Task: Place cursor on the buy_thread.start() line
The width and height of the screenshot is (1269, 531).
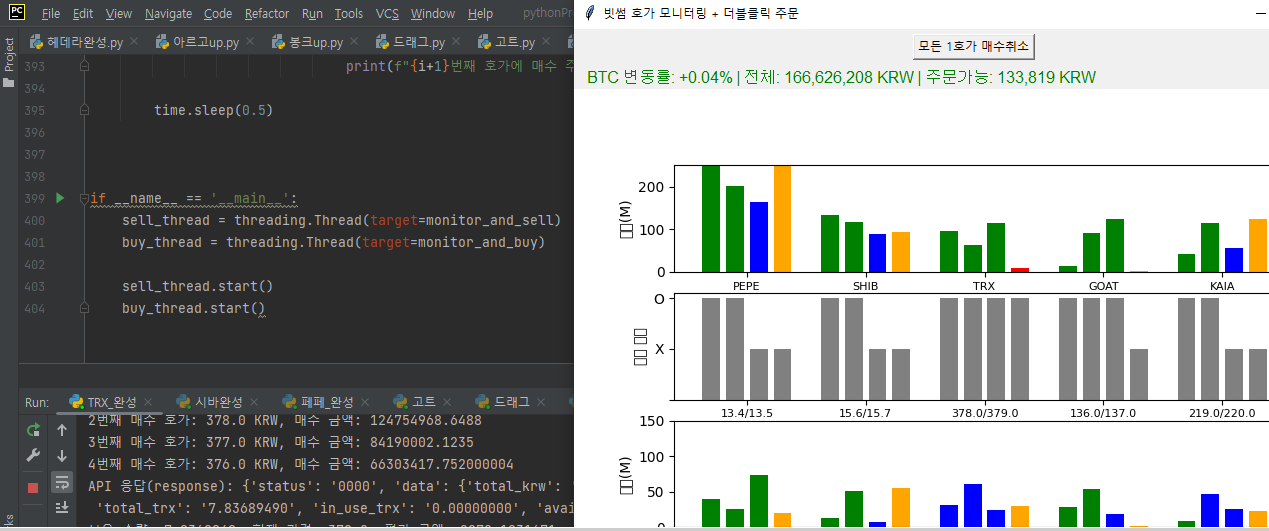Action: (194, 308)
